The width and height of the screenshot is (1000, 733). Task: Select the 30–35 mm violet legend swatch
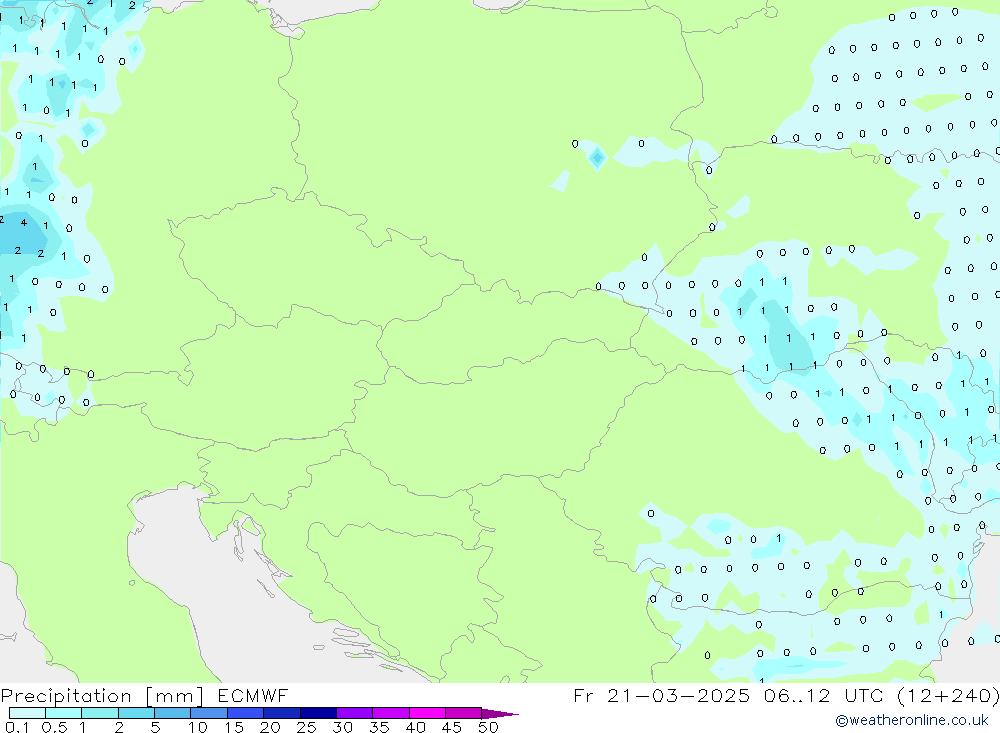coord(354,713)
